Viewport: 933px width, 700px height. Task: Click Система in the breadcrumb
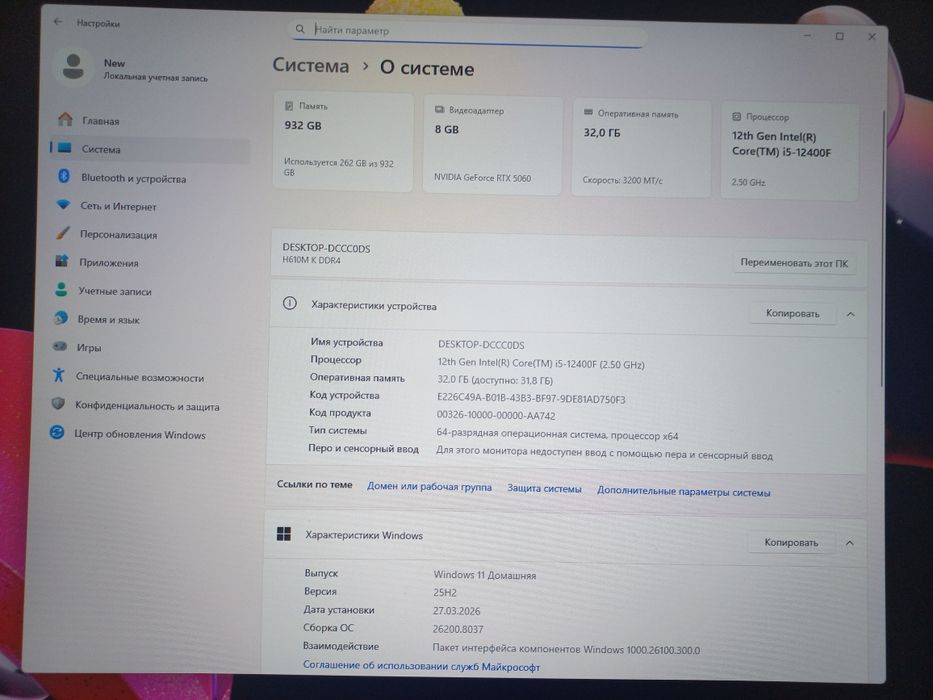[x=311, y=65]
